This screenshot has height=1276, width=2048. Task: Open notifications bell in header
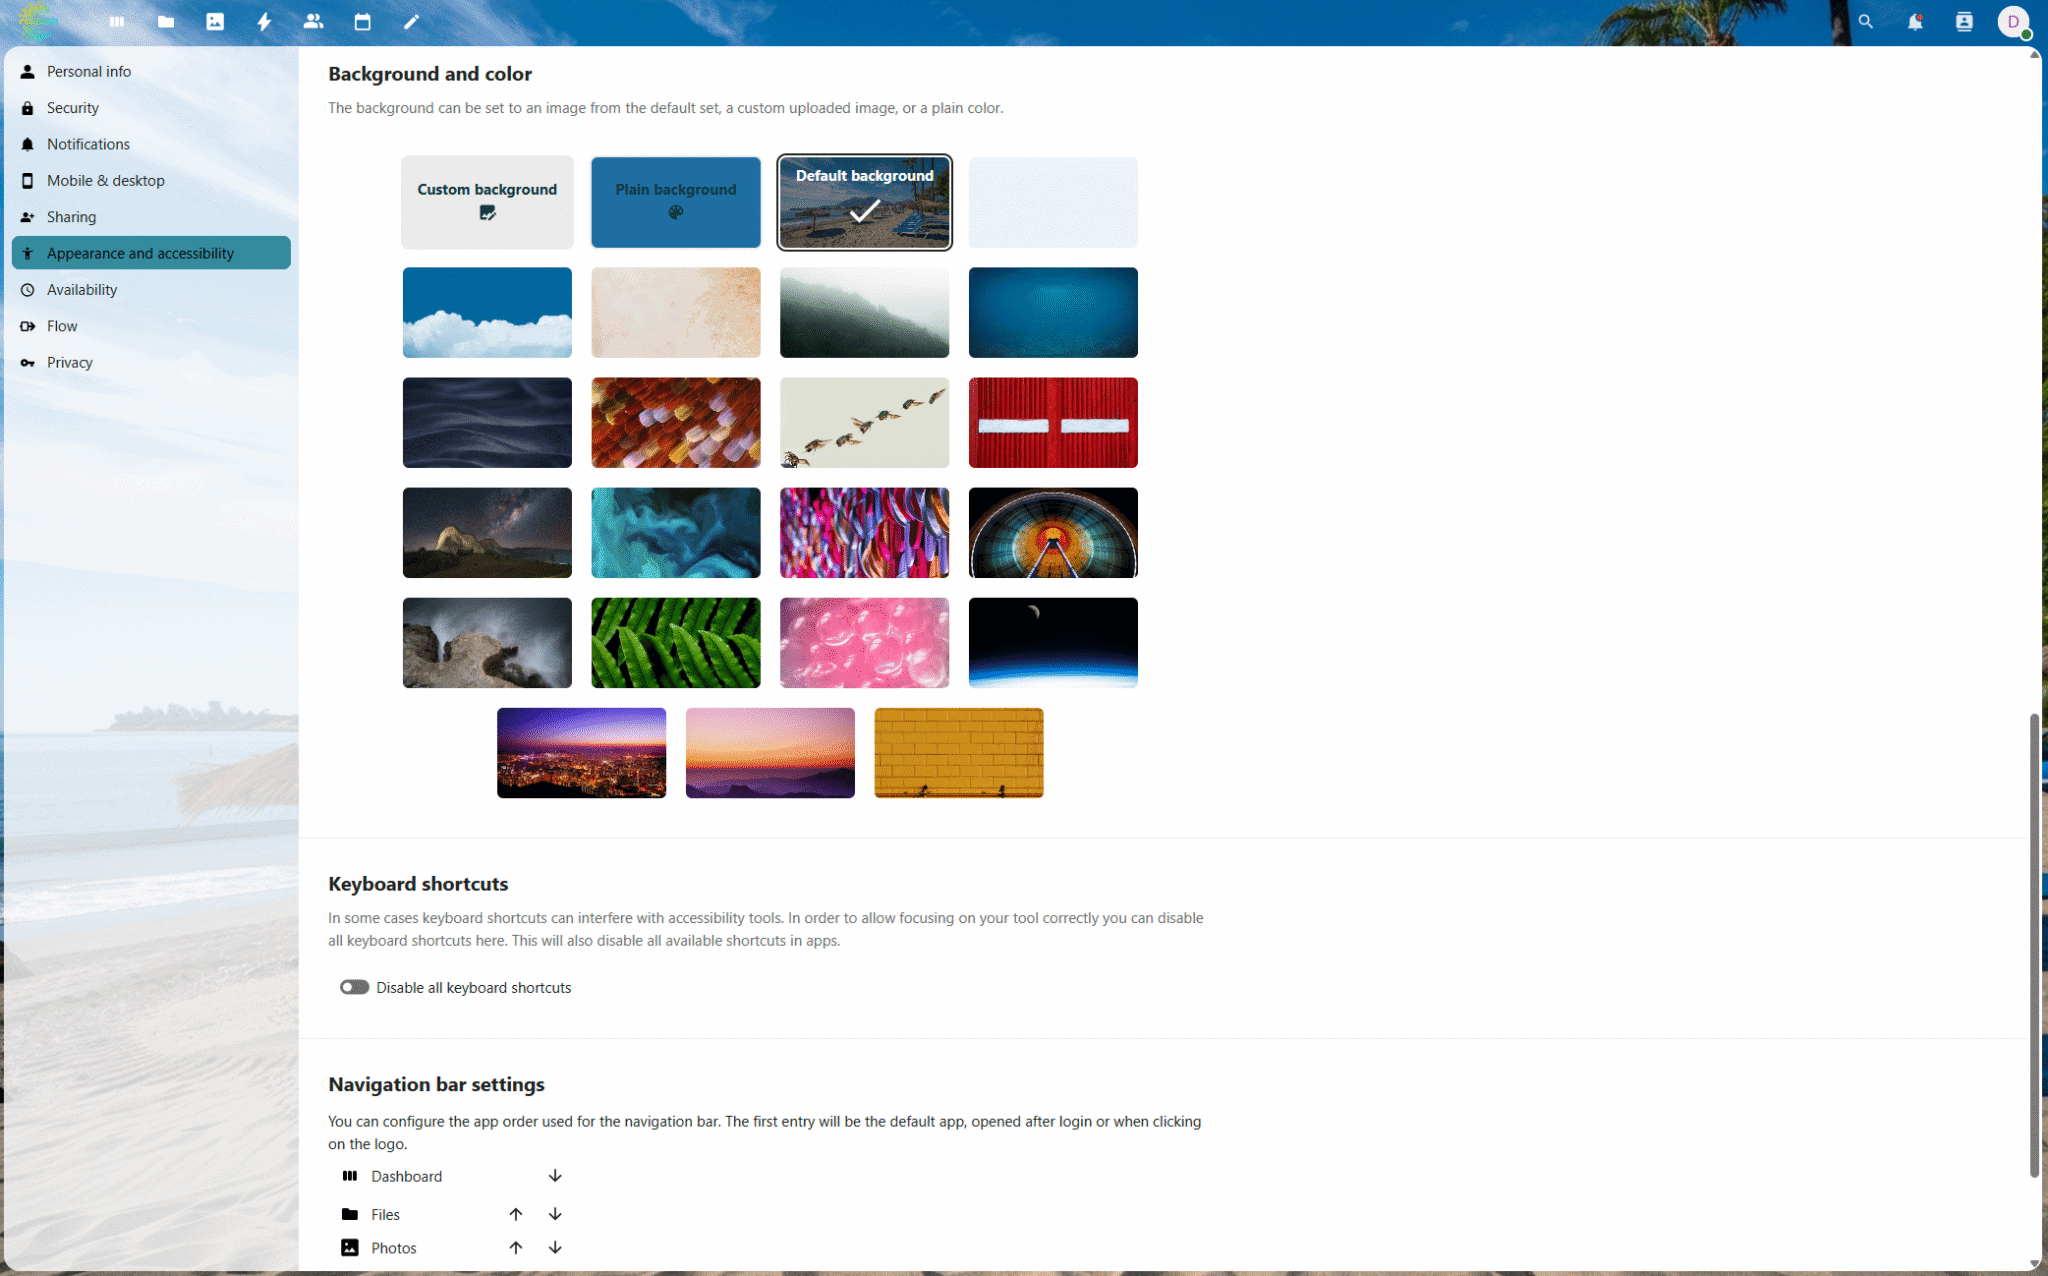(x=1914, y=21)
